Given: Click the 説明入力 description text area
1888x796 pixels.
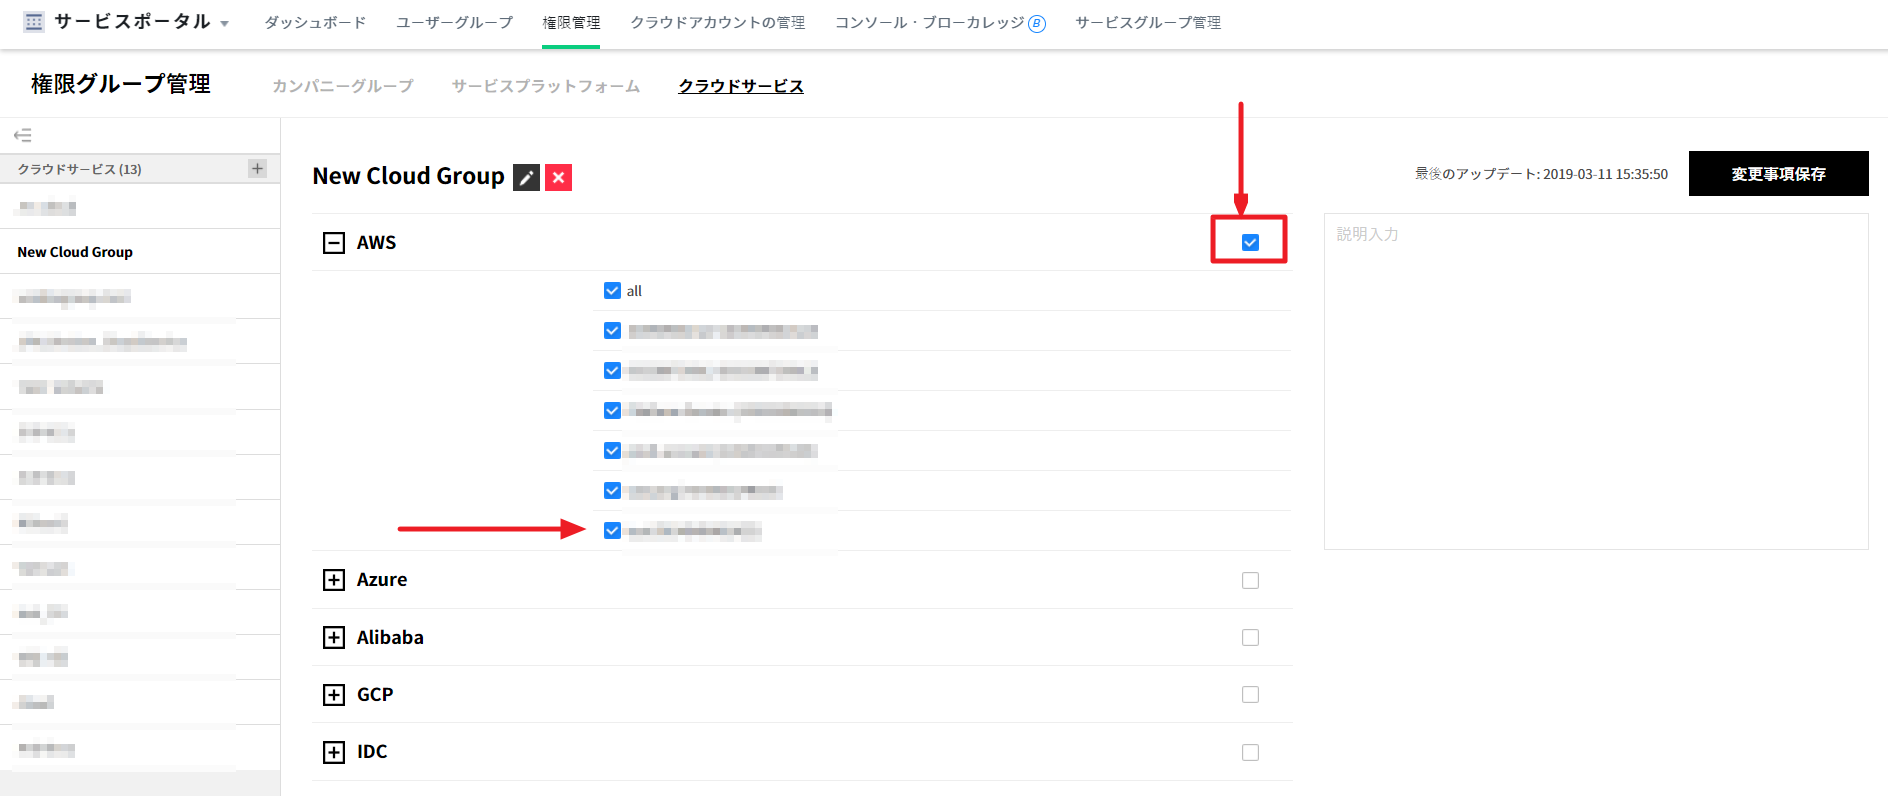Looking at the screenshot, I should 1595,380.
